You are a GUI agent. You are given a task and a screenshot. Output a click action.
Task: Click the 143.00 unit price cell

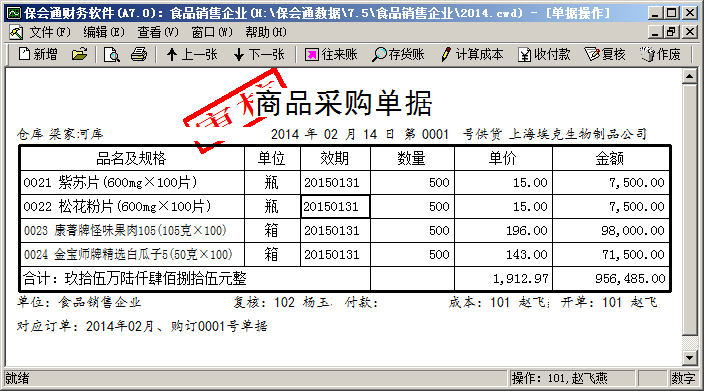coord(503,255)
